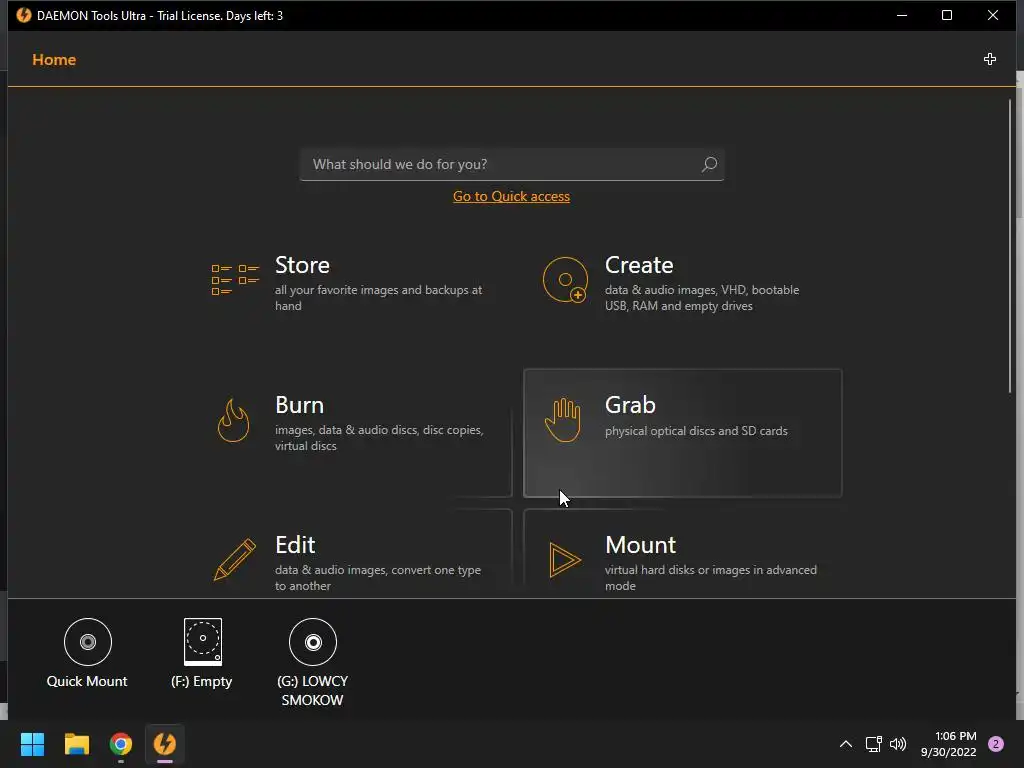Viewport: 1024px width, 768px height.
Task: Click the Edit heading
Action: click(x=295, y=545)
